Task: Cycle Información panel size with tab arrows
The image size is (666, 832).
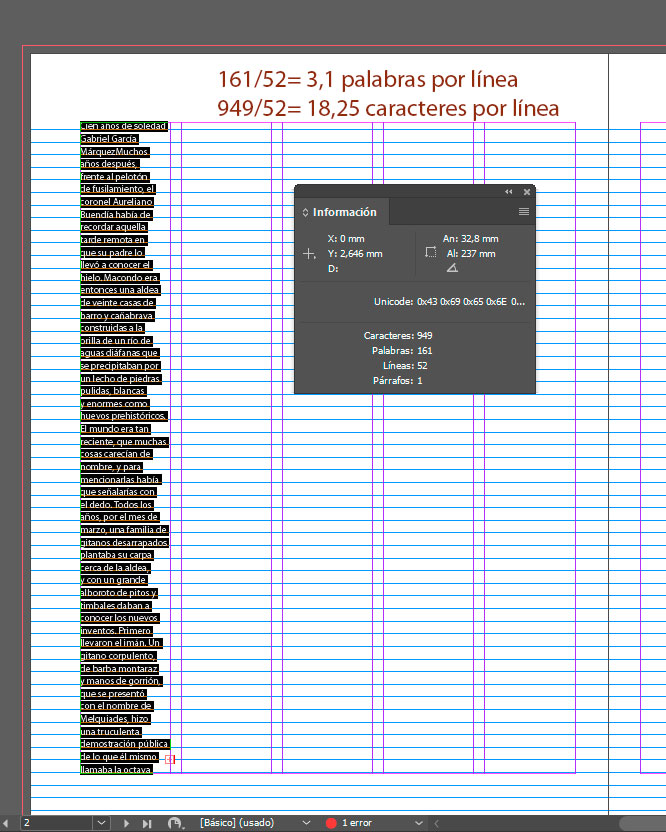Action: tap(305, 212)
